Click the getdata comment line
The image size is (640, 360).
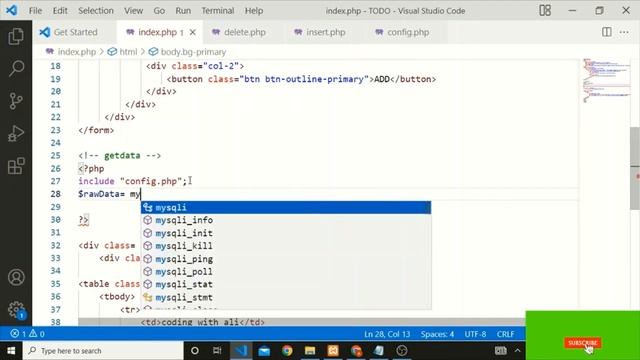120,156
